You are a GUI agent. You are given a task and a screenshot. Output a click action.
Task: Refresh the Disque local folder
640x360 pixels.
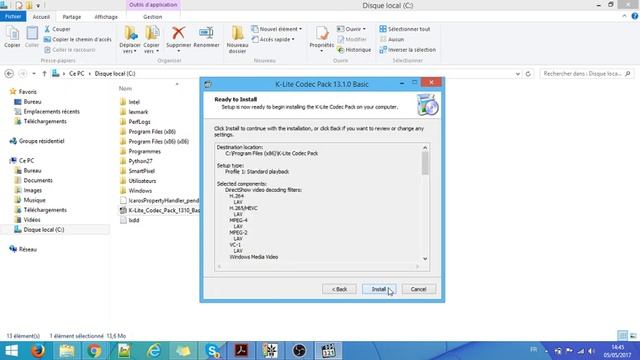click(x=528, y=74)
